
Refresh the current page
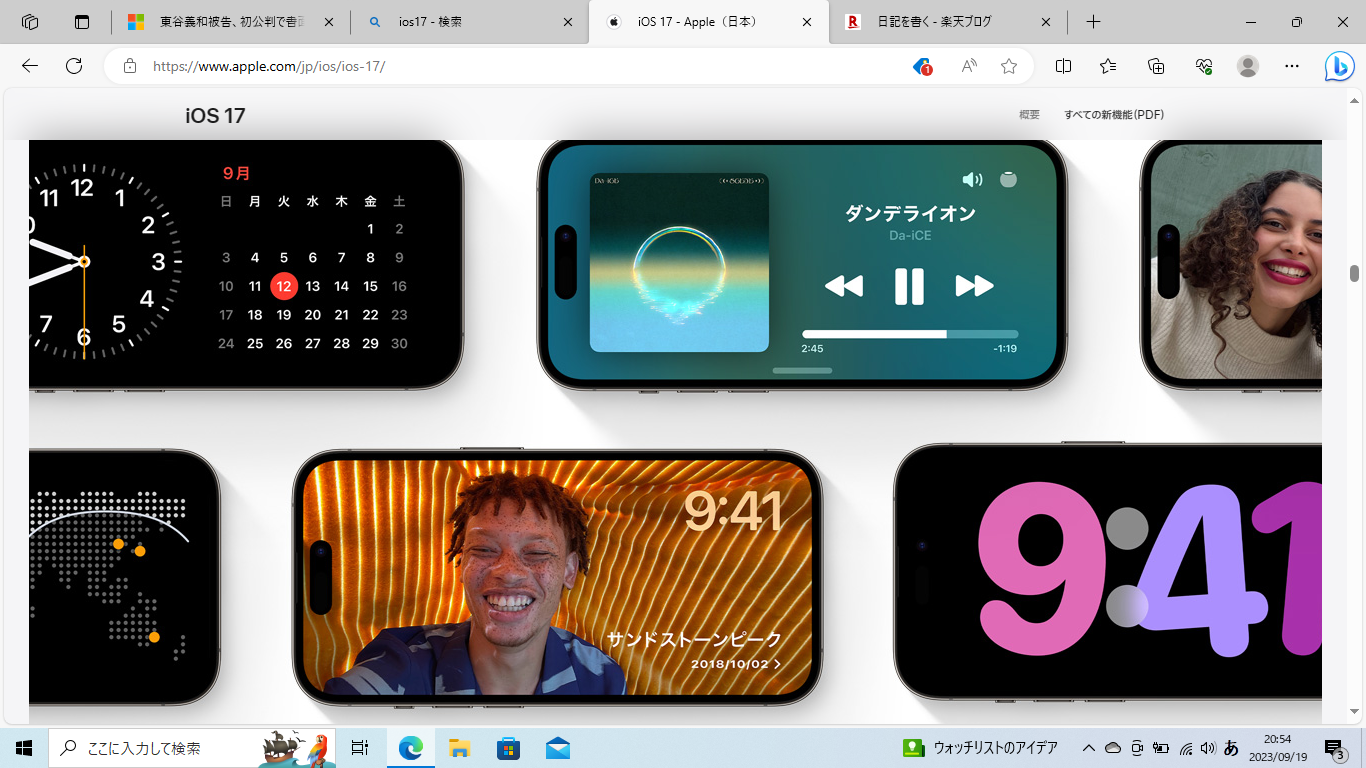(74, 66)
